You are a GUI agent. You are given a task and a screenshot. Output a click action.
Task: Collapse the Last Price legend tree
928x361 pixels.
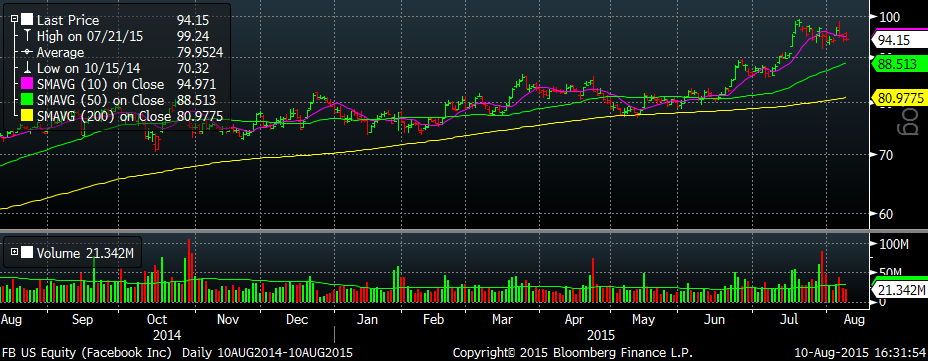click(15, 20)
